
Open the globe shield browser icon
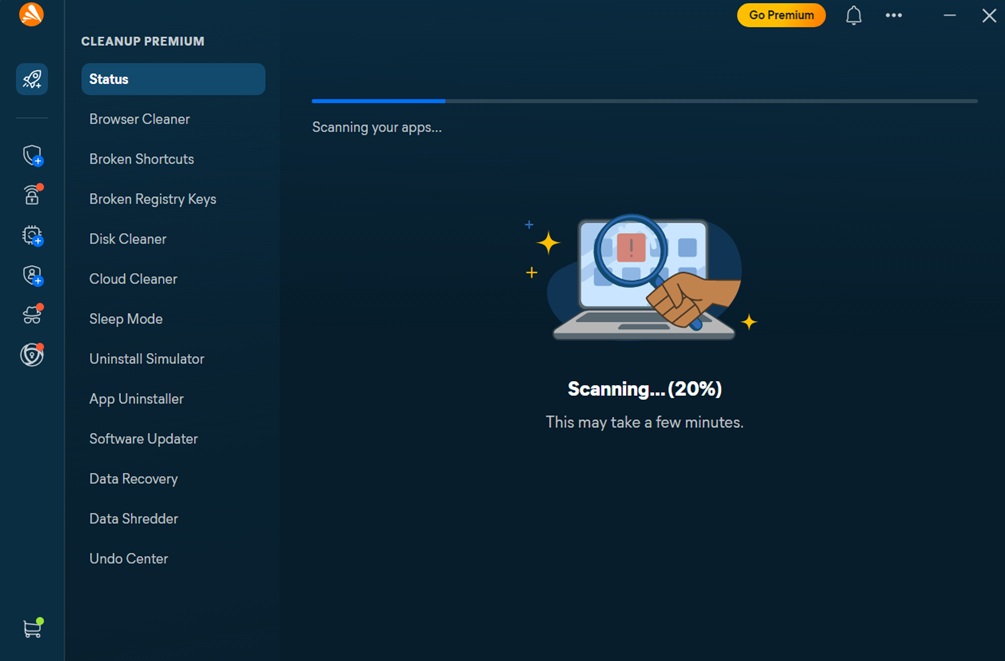32,355
